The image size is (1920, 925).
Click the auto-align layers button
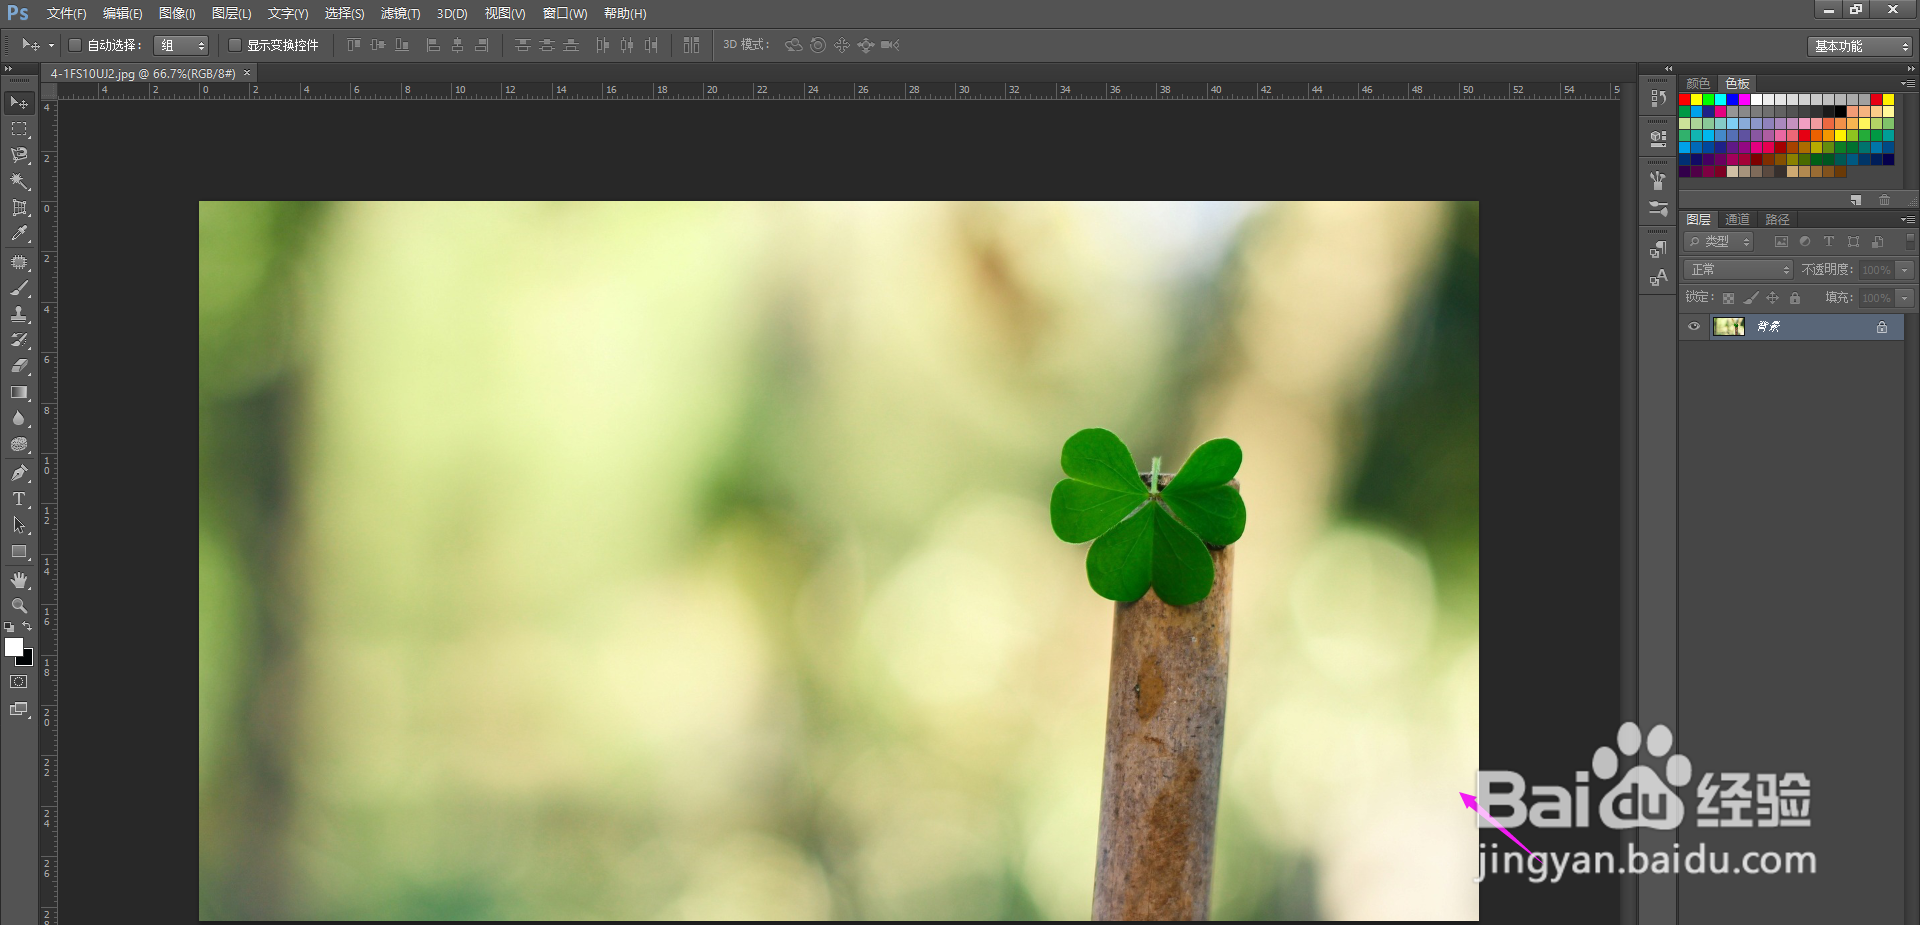click(691, 45)
